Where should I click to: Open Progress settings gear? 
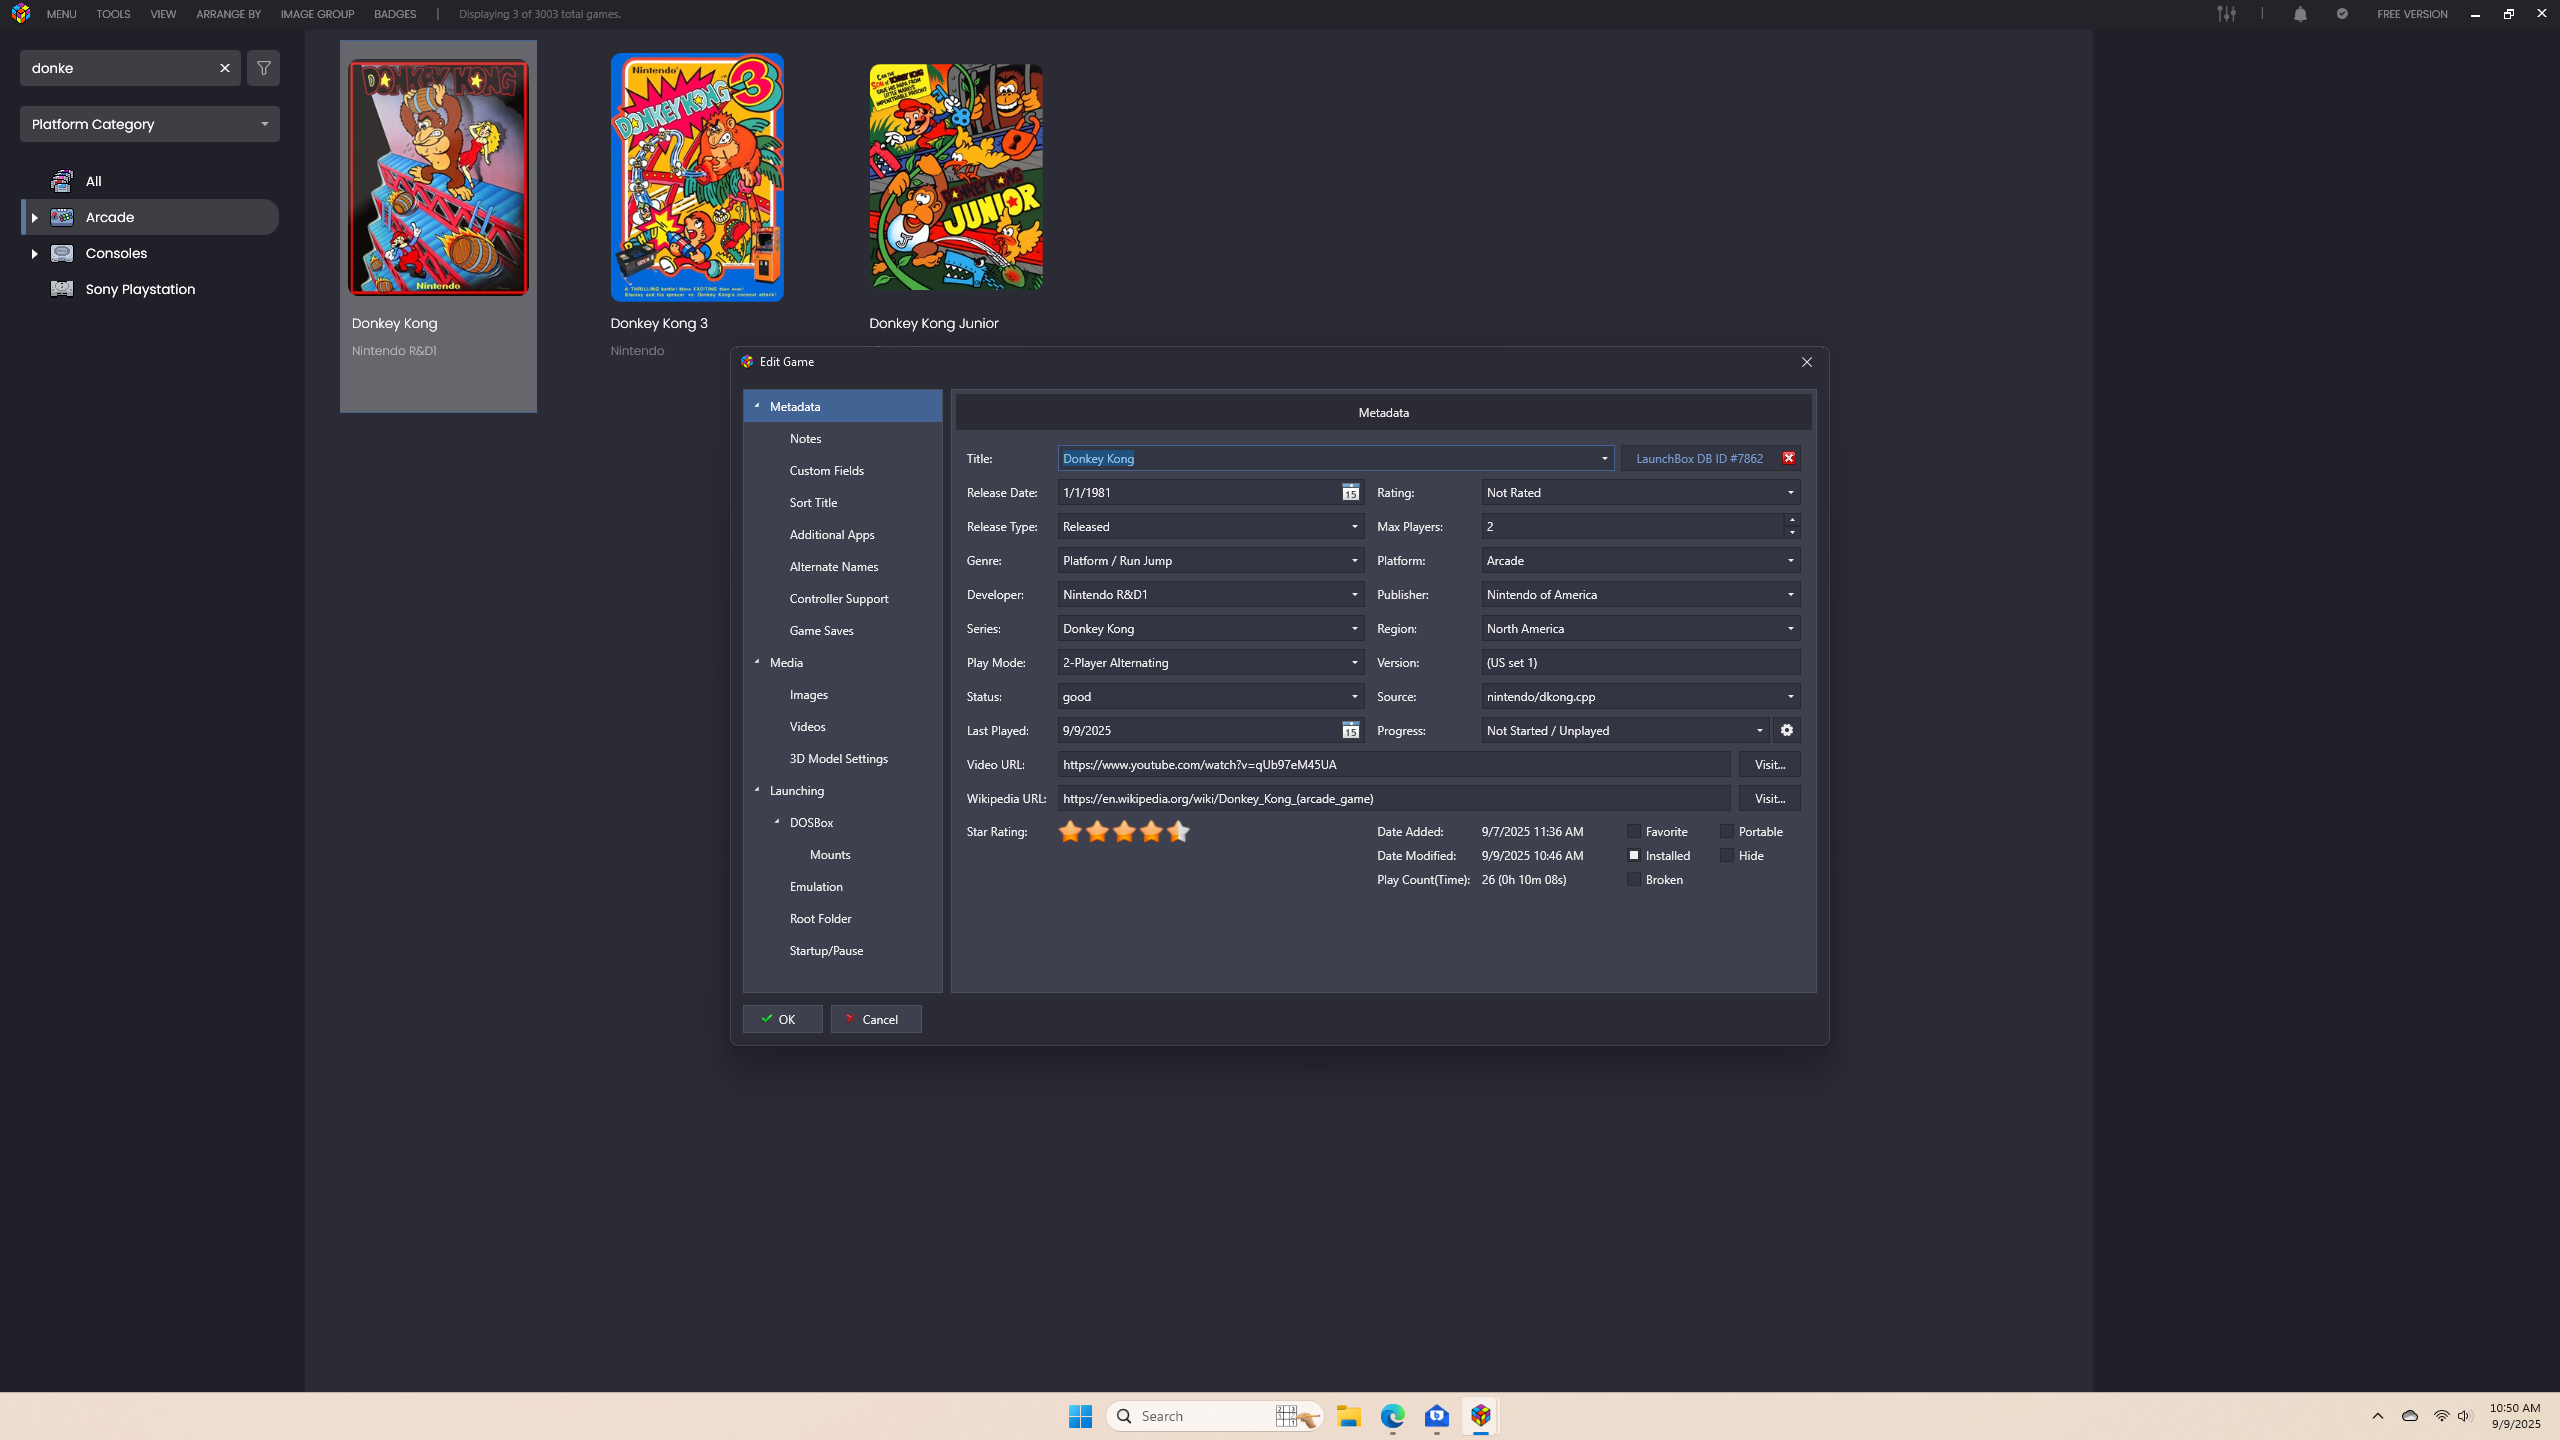pos(1787,730)
